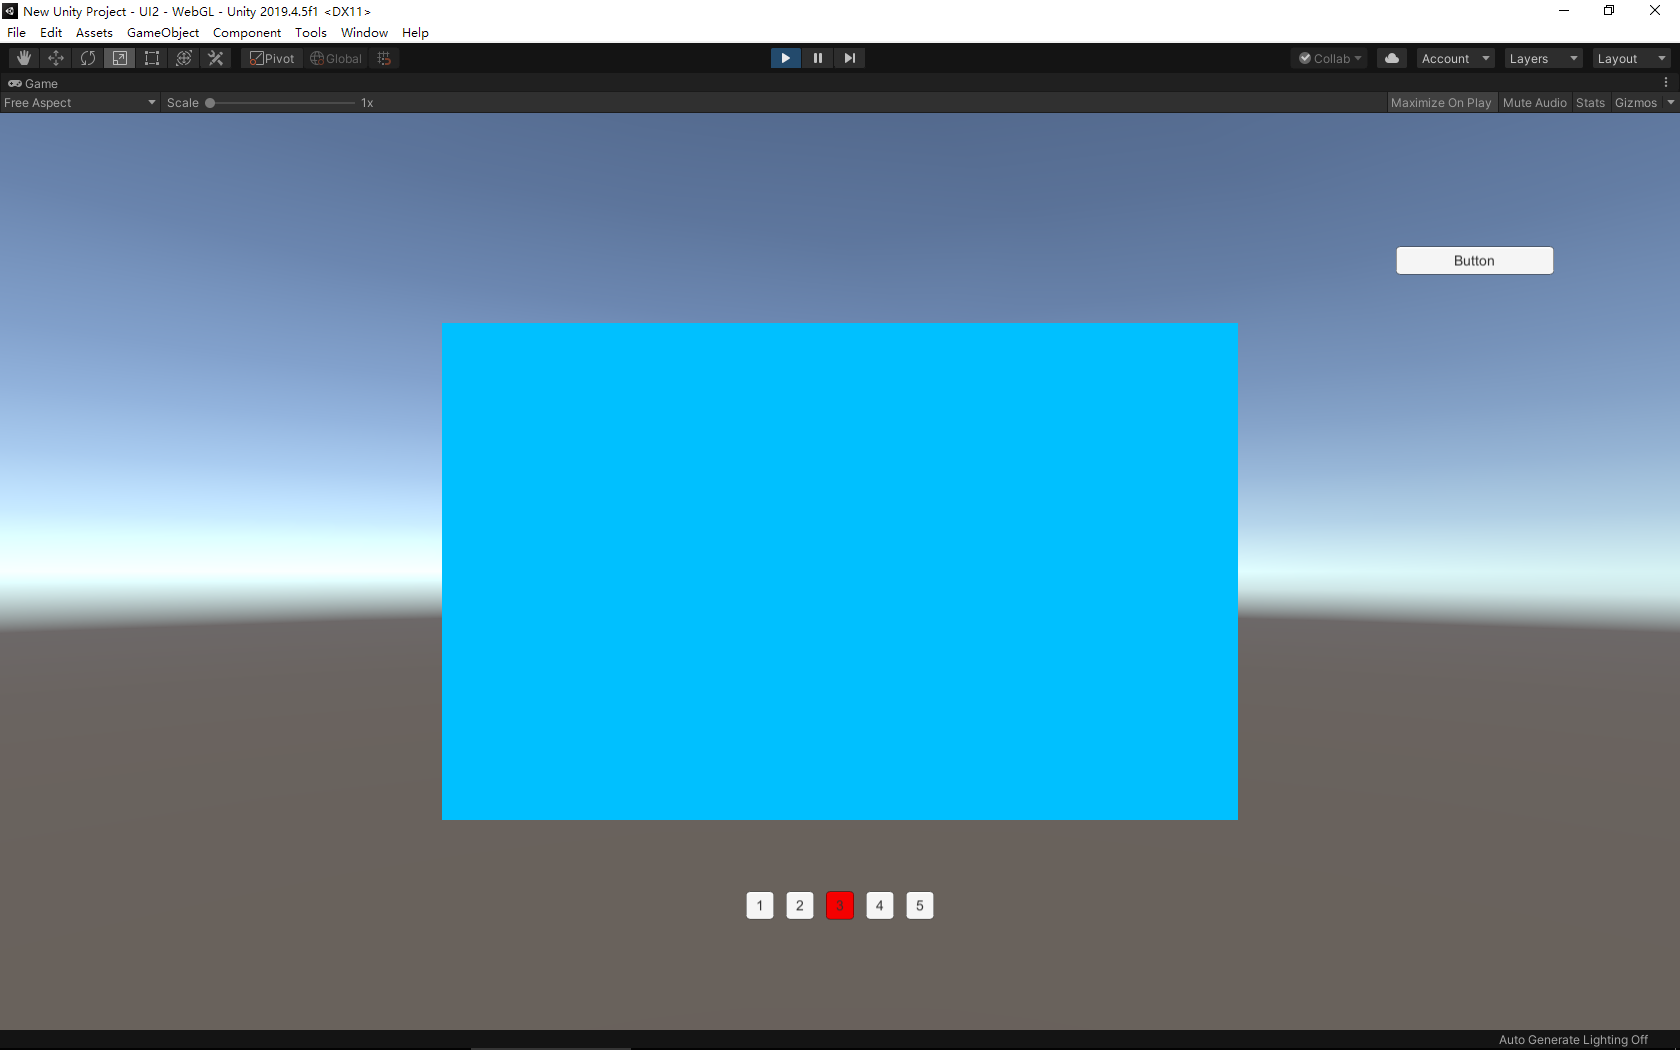The height and width of the screenshot is (1050, 1680).
Task: Select the Rotate tool
Action: tap(87, 58)
